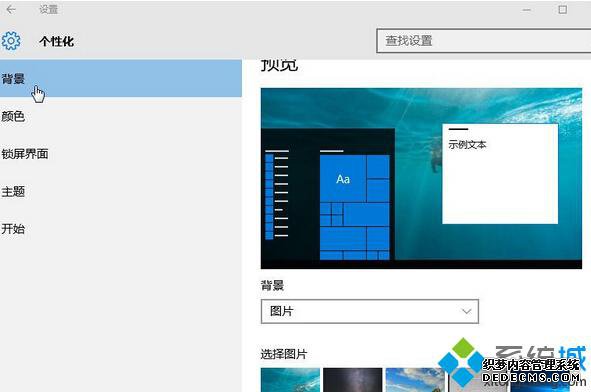Go to the 主题 section

[121, 191]
